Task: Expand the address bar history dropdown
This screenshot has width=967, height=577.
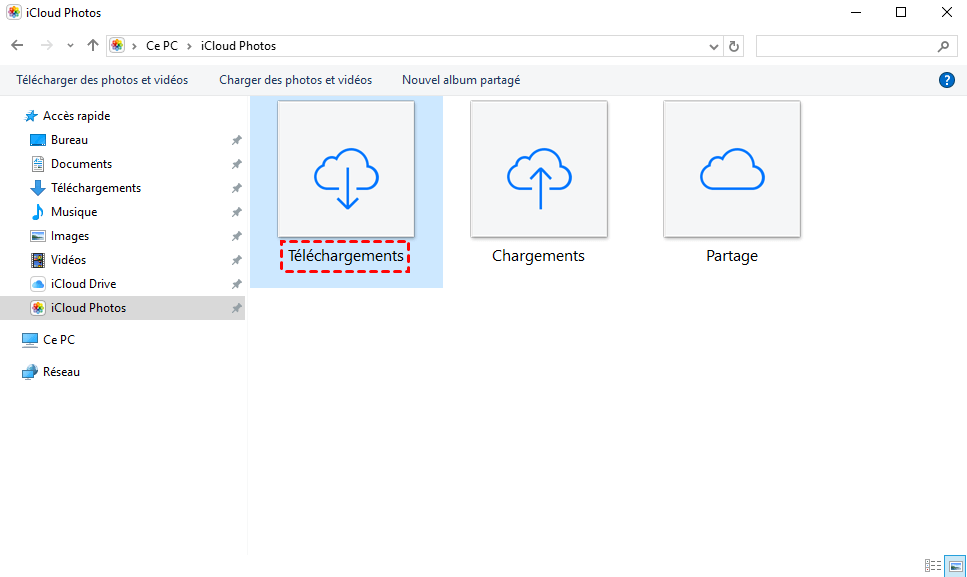Action: 714,46
